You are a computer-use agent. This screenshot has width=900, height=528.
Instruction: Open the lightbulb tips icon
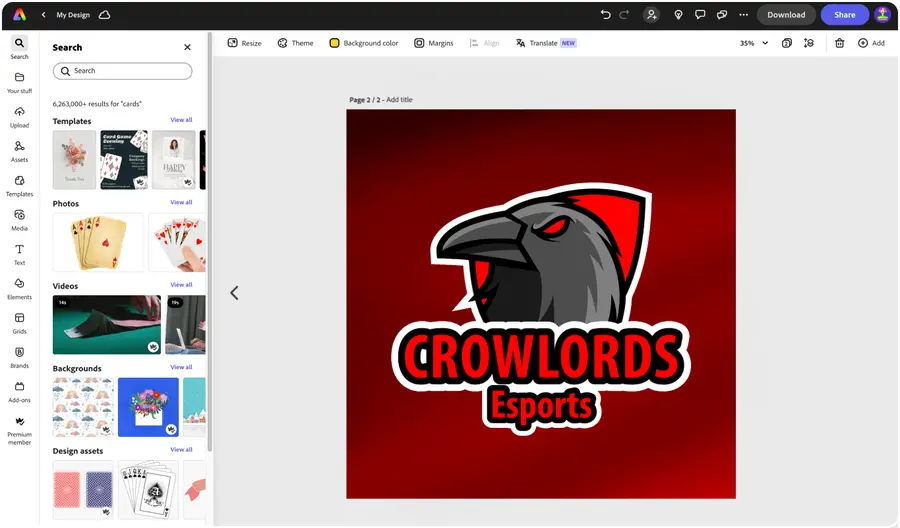(678, 15)
